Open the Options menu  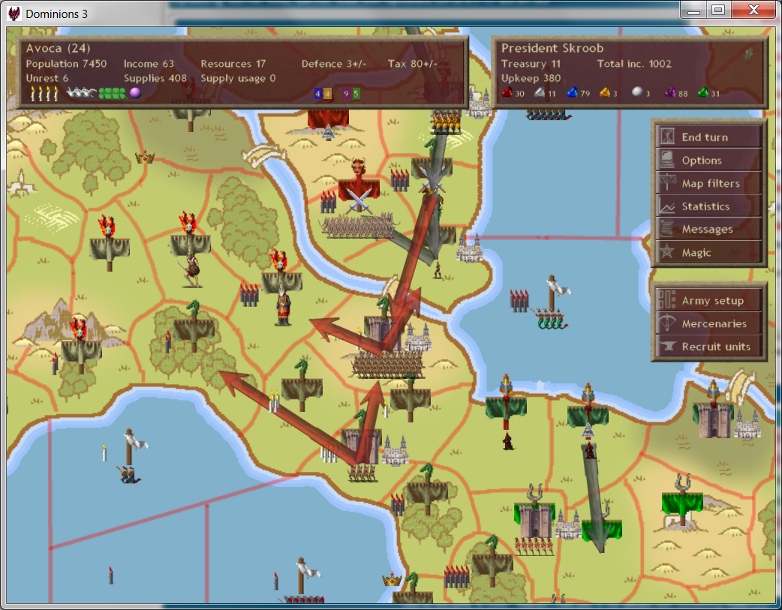tap(708, 160)
